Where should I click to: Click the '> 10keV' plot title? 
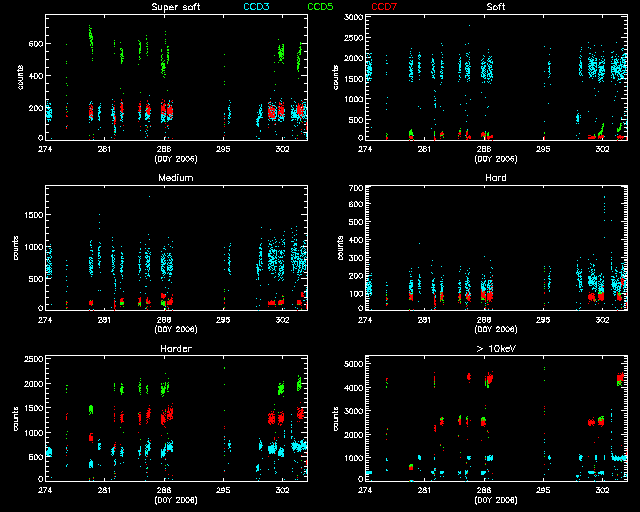[x=495, y=349]
